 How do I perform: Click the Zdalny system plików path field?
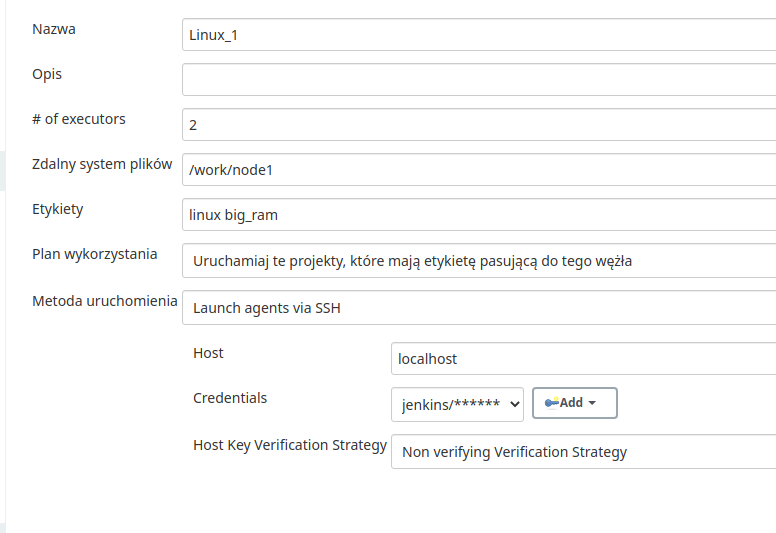pos(479,169)
